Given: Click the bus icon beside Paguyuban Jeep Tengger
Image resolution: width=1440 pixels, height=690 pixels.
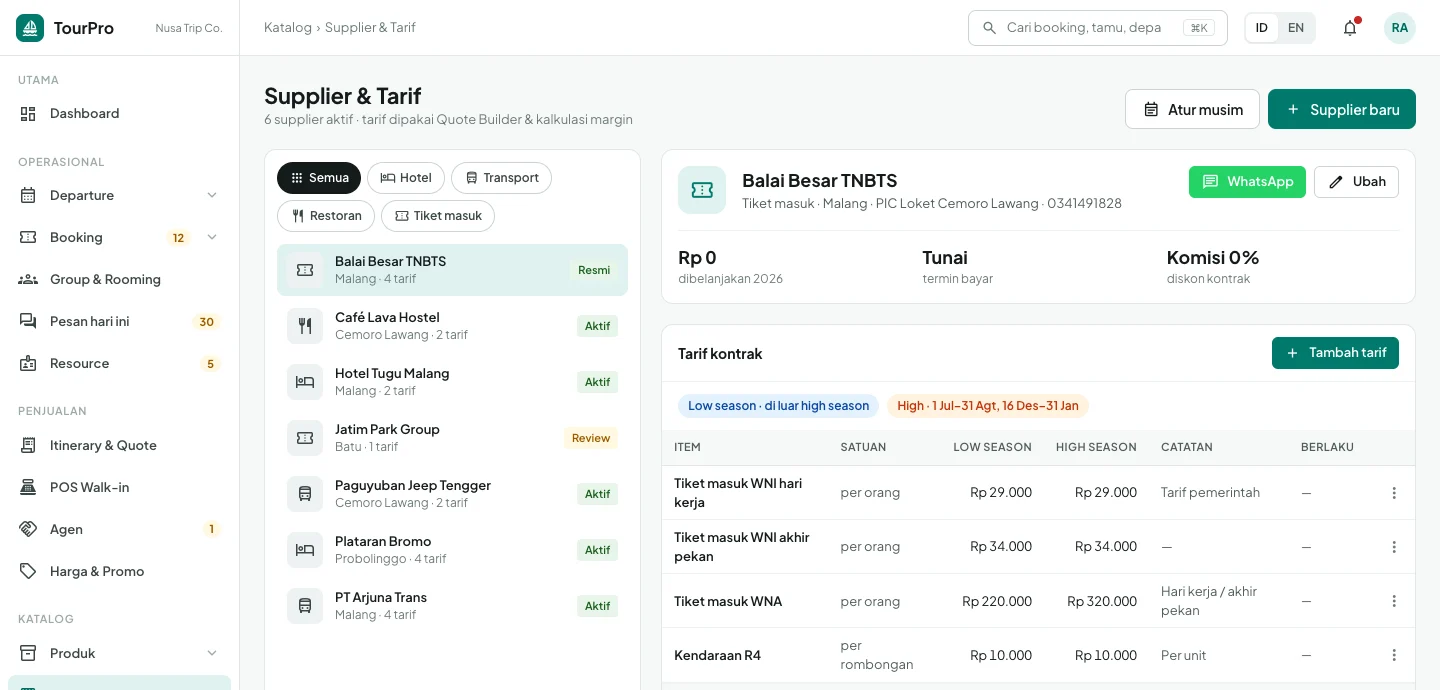Looking at the screenshot, I should coord(305,494).
